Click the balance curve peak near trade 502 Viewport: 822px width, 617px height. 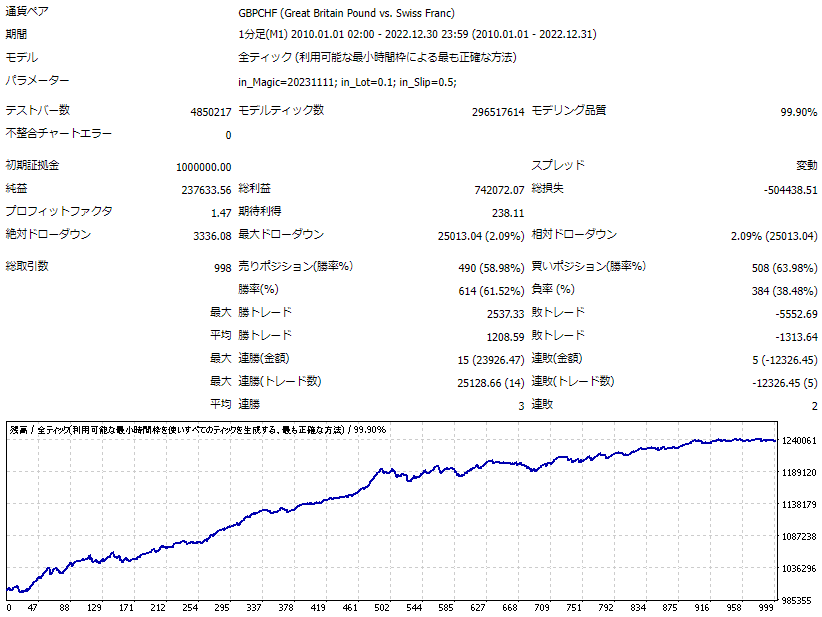383,470
